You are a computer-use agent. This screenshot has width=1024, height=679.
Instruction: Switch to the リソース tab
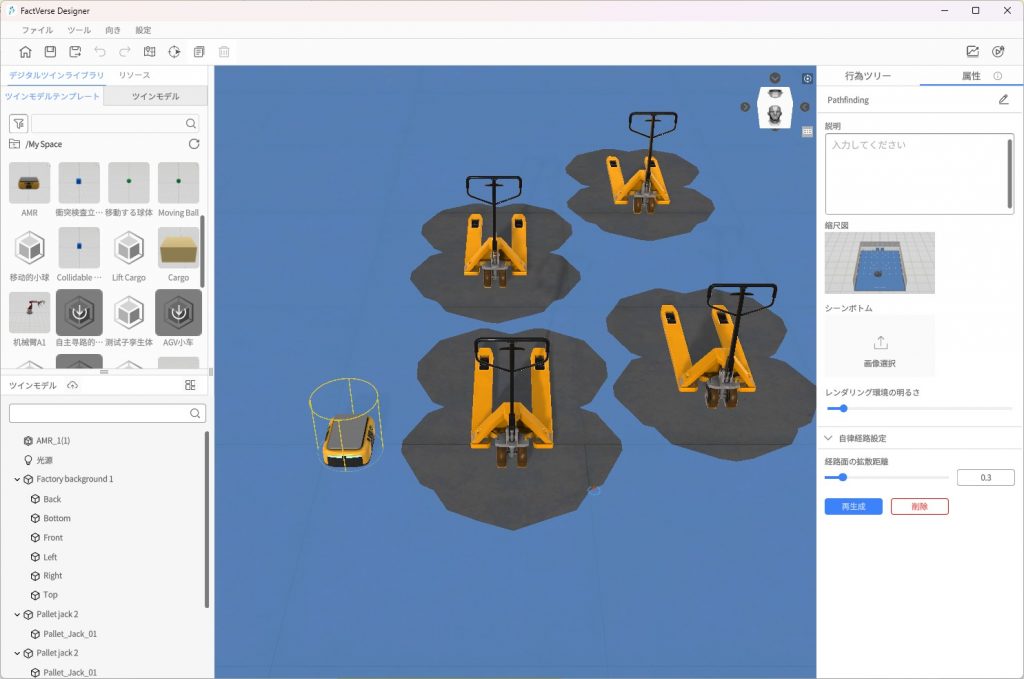134,76
